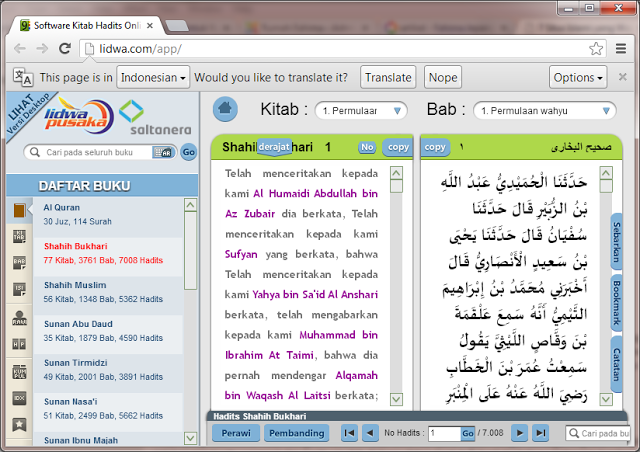
Task: Open the KITAB sidebar icon
Action: 19,236
